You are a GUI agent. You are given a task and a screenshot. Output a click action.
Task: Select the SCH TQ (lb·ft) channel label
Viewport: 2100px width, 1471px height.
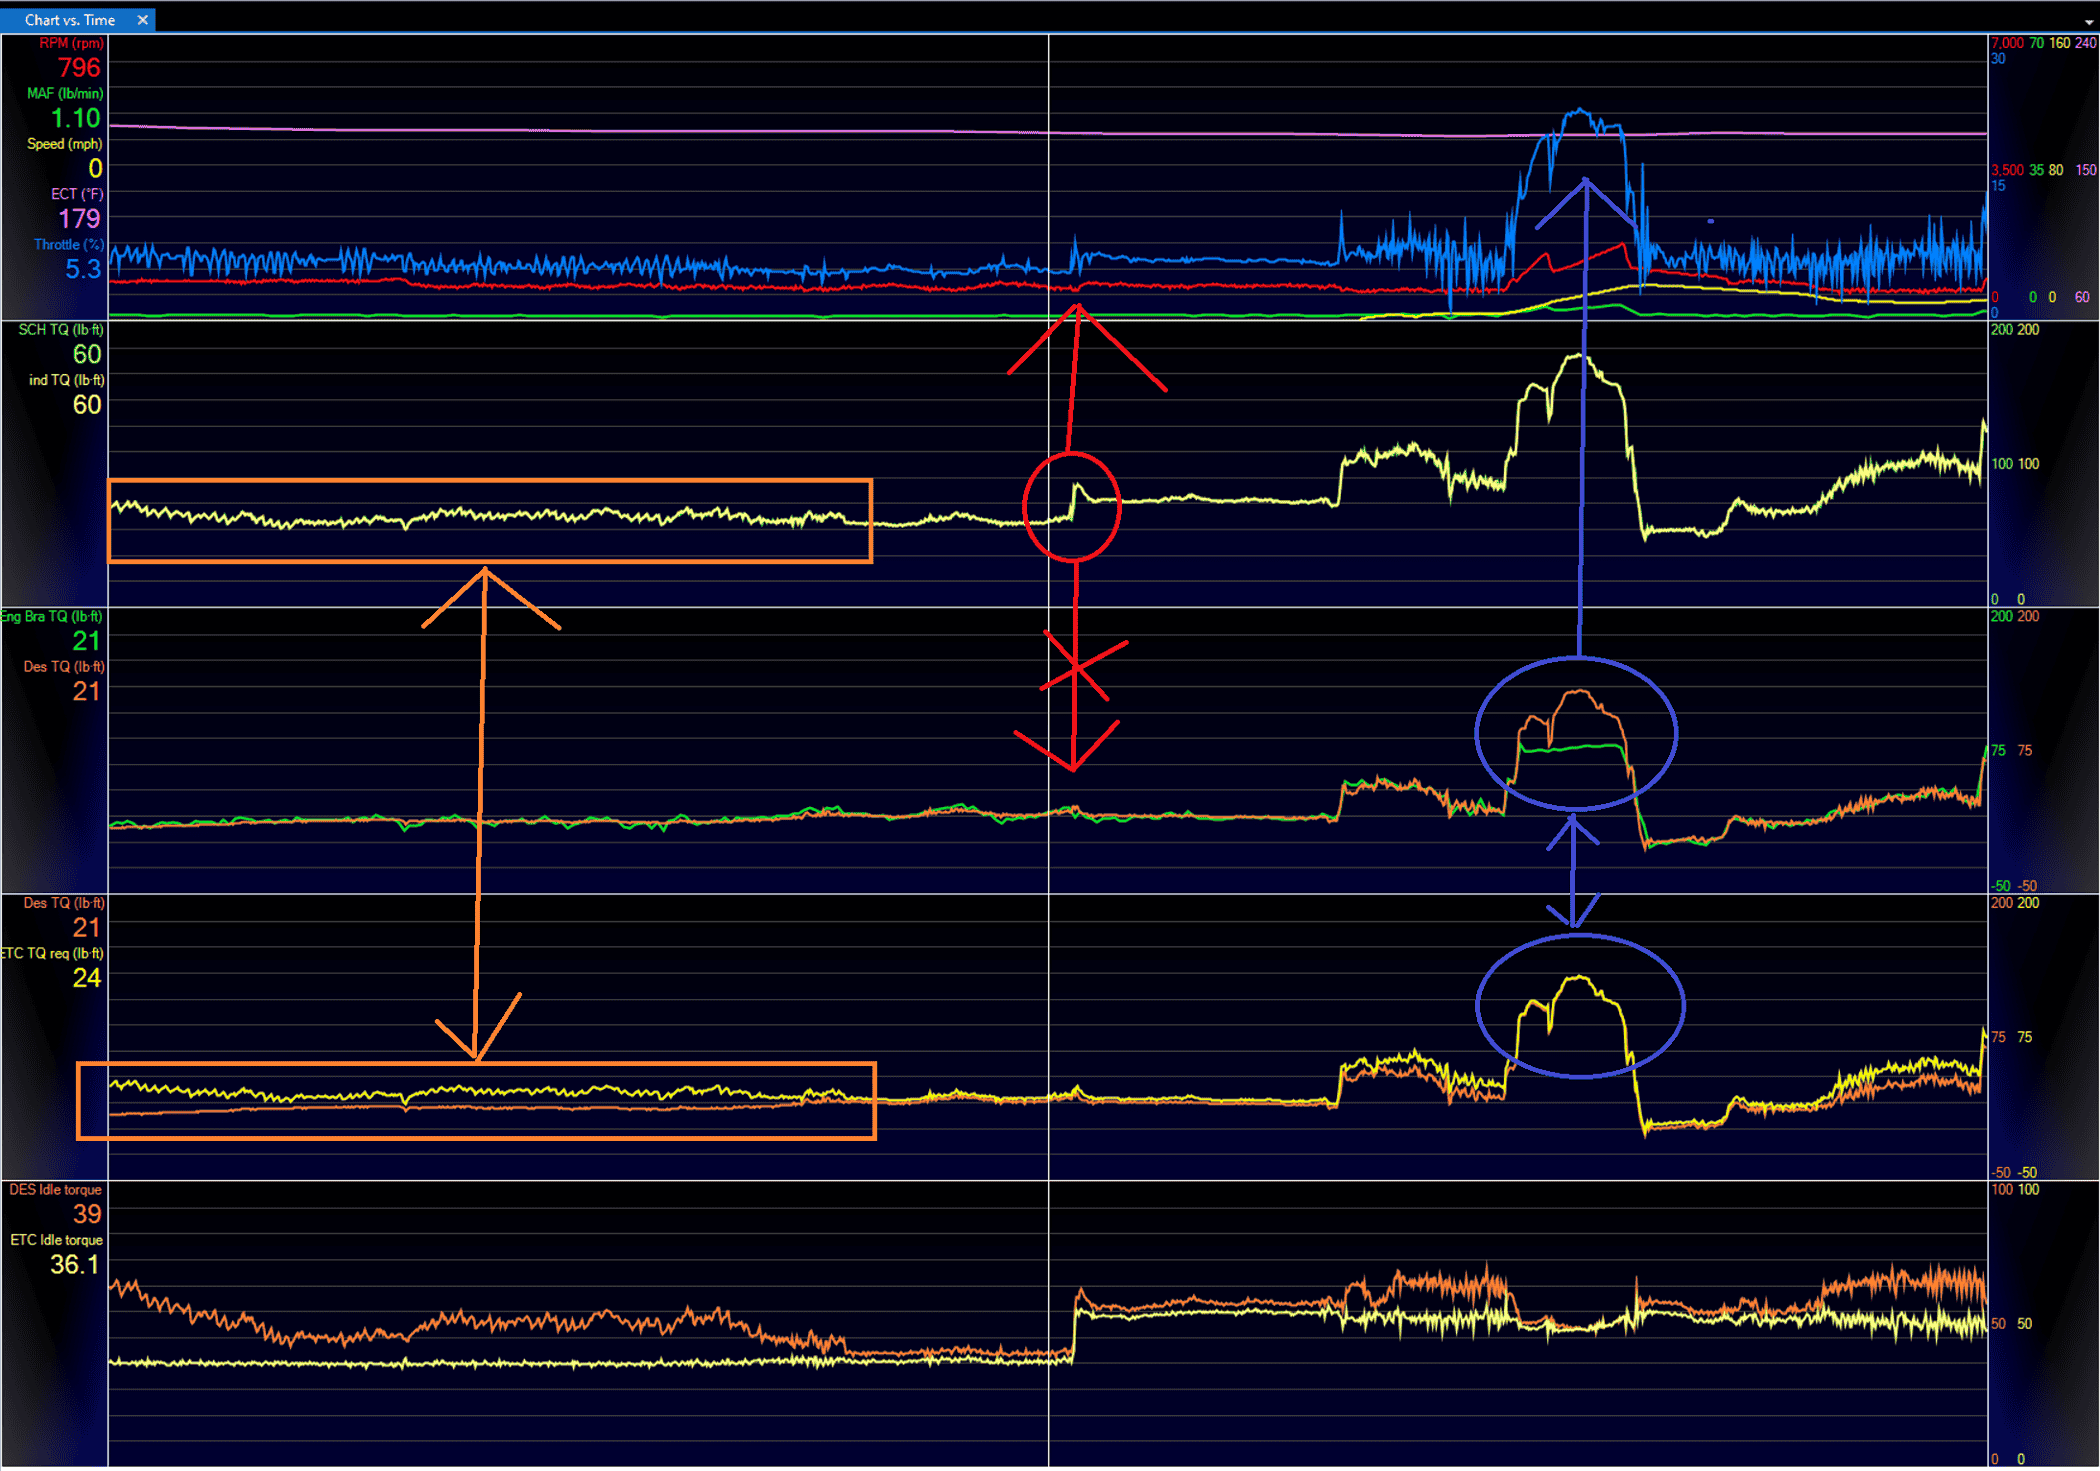click(x=61, y=330)
